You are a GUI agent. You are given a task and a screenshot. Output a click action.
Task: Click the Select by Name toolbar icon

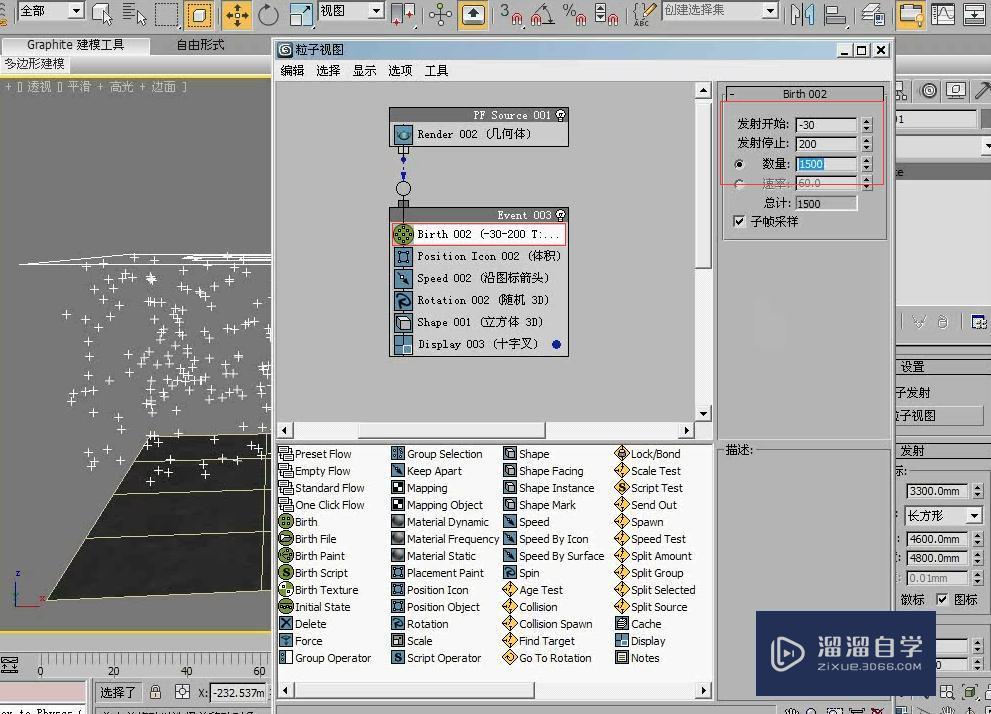[133, 14]
